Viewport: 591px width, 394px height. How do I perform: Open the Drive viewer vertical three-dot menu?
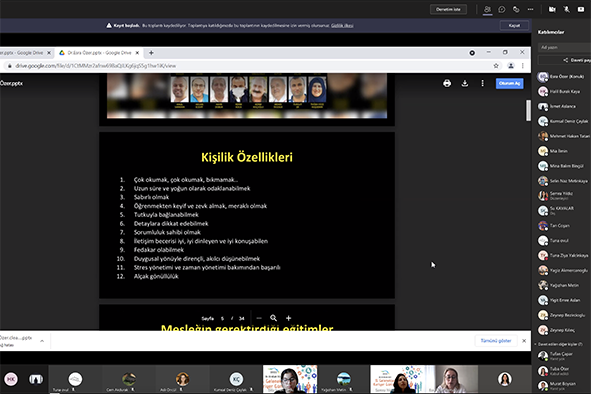[x=482, y=83]
